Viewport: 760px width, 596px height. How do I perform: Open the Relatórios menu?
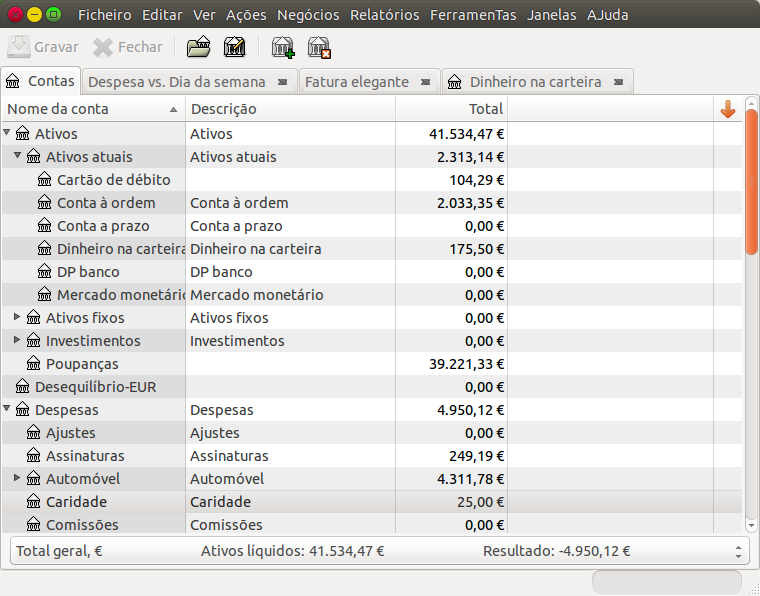point(385,15)
